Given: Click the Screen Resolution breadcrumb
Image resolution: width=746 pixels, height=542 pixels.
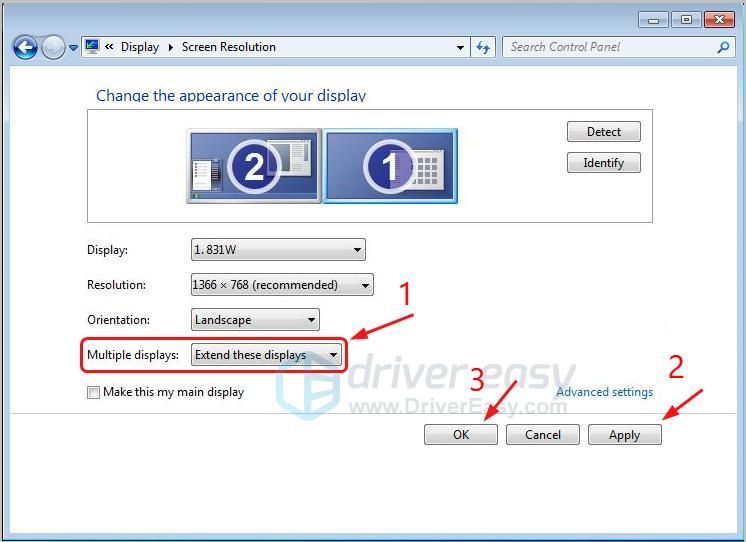Looking at the screenshot, I should tap(229, 47).
